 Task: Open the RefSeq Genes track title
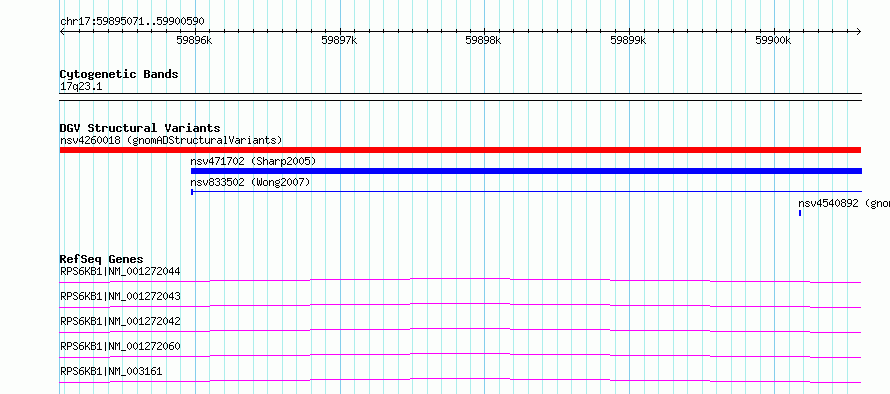point(102,259)
